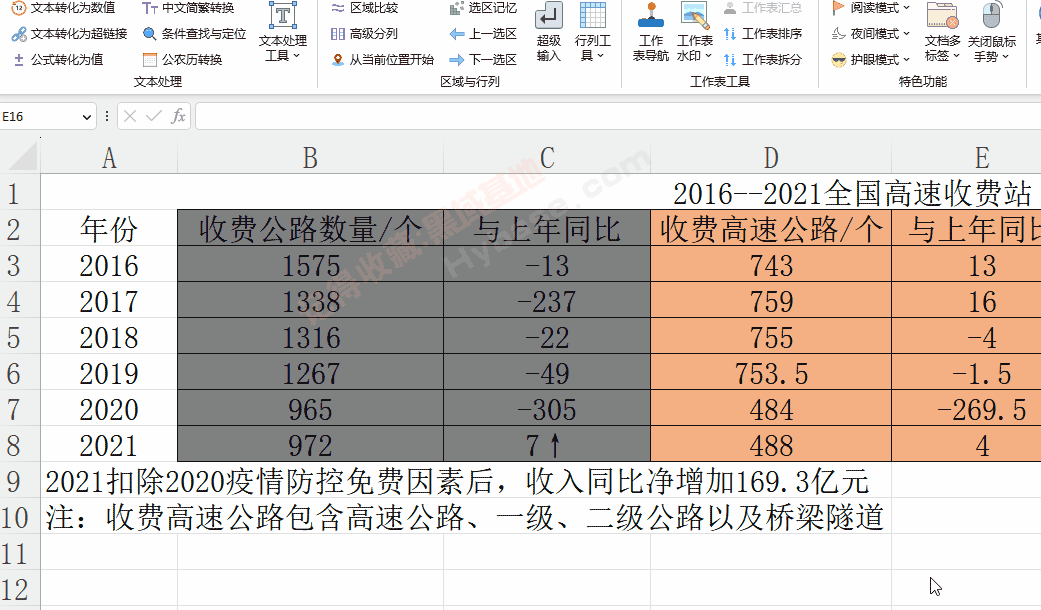Expand the Name Box dropdown arrow
The height and width of the screenshot is (610, 1041).
(x=86, y=117)
